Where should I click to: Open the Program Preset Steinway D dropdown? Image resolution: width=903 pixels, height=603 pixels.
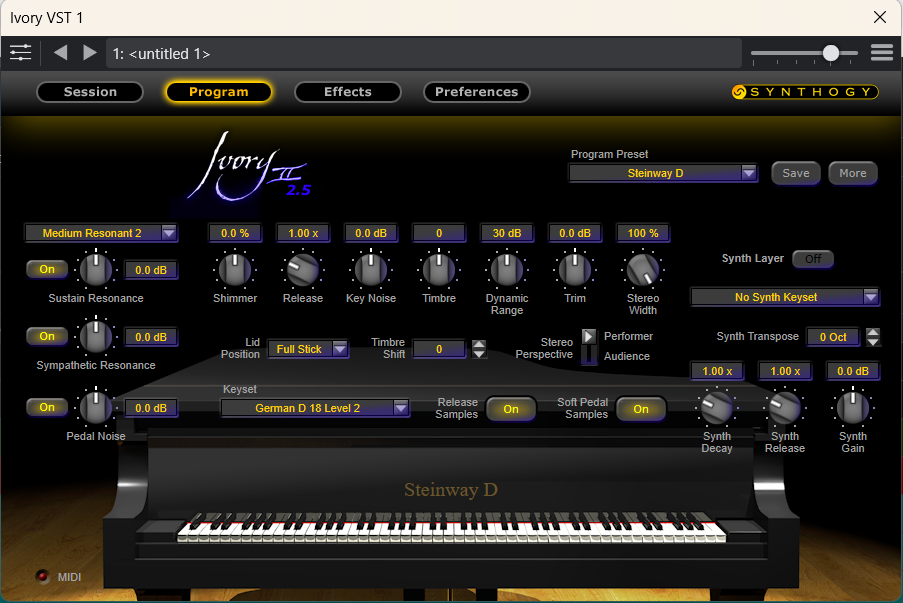[663, 173]
